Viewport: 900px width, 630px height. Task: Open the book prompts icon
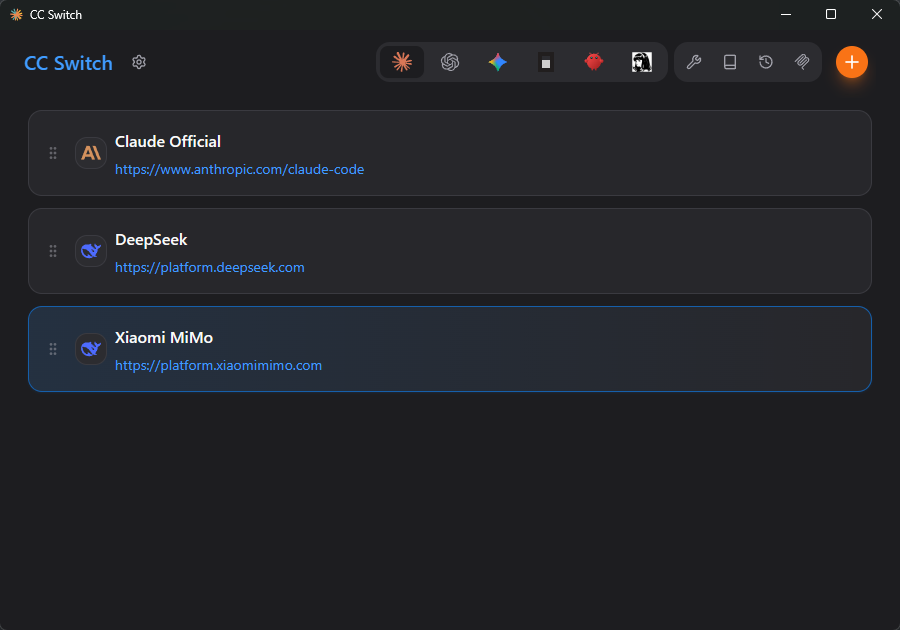click(730, 62)
